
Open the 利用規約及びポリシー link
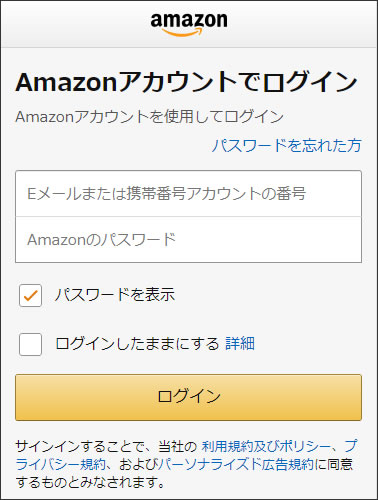(266, 446)
